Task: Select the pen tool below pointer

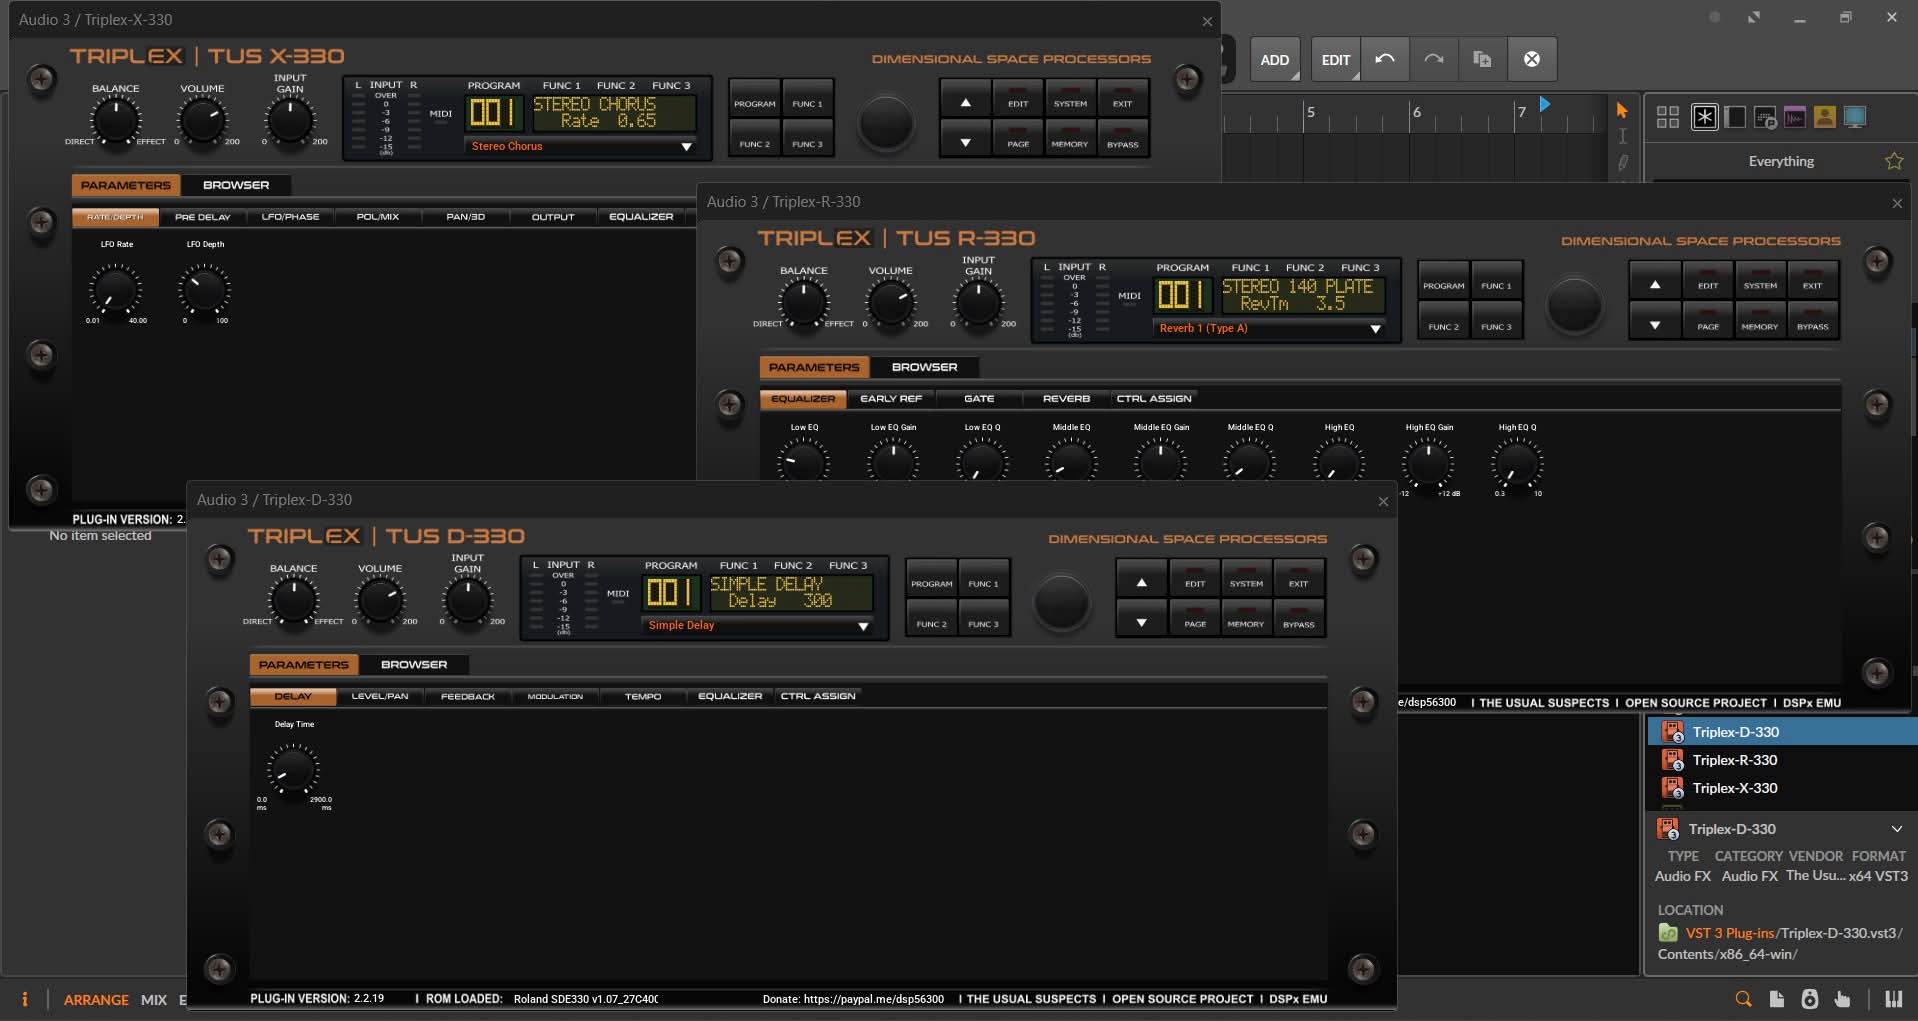Action: [x=1622, y=161]
